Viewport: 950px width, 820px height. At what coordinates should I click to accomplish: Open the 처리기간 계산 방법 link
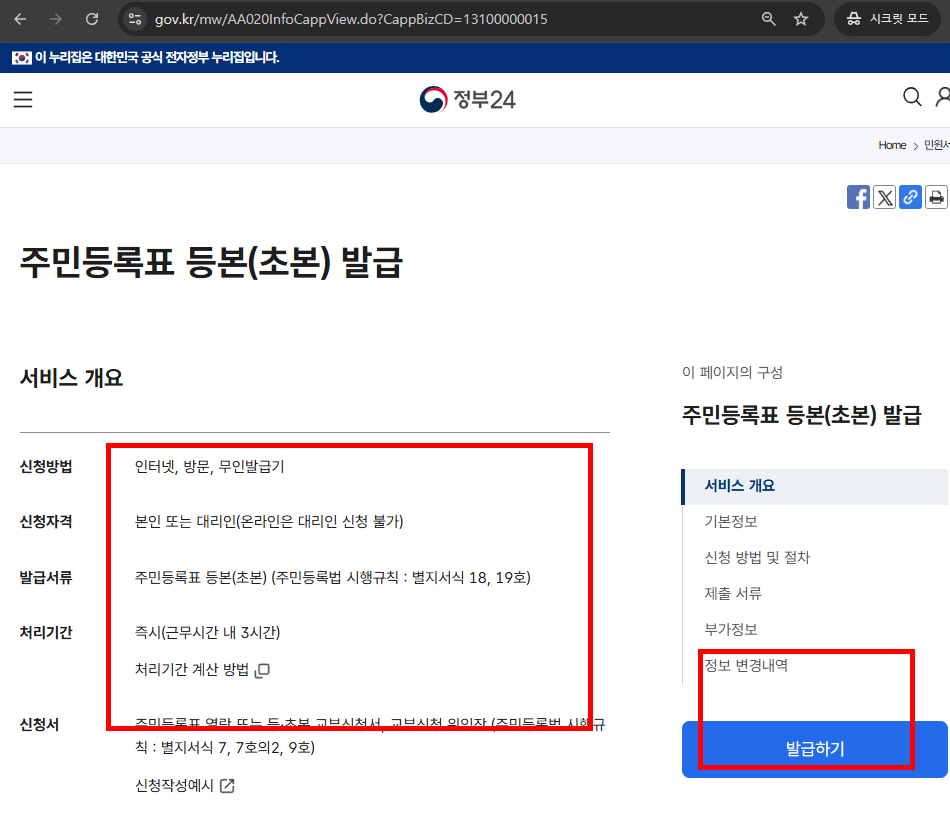(x=194, y=671)
